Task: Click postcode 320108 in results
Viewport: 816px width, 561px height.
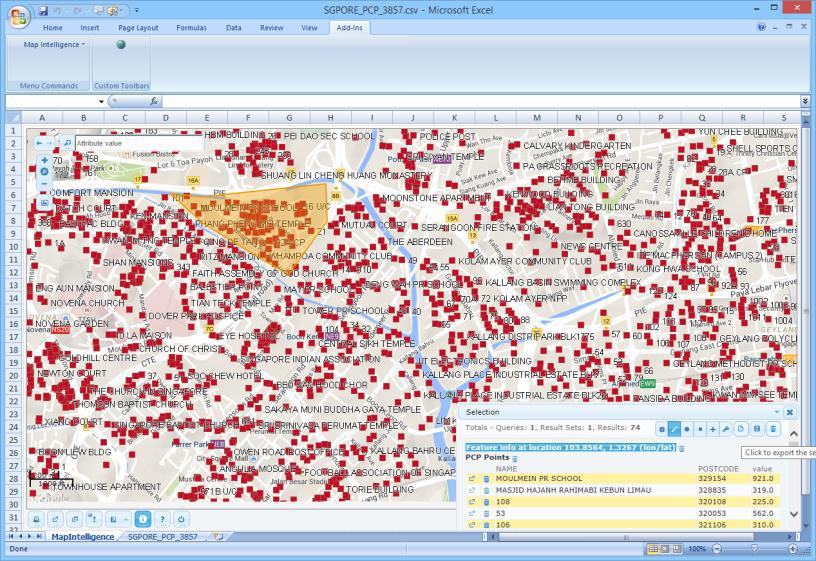Action: [711, 502]
